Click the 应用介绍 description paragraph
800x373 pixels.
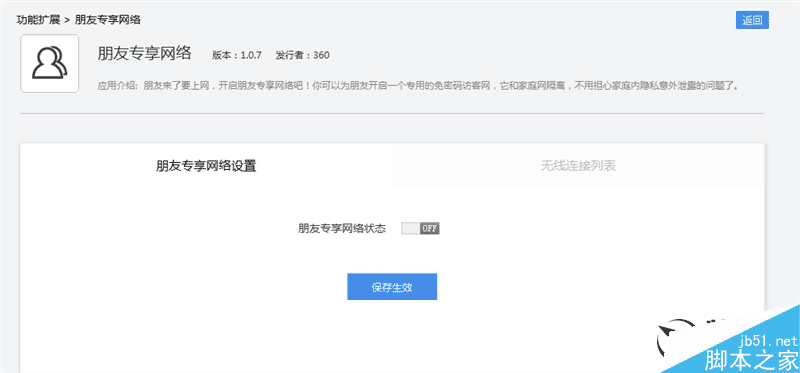418,85
